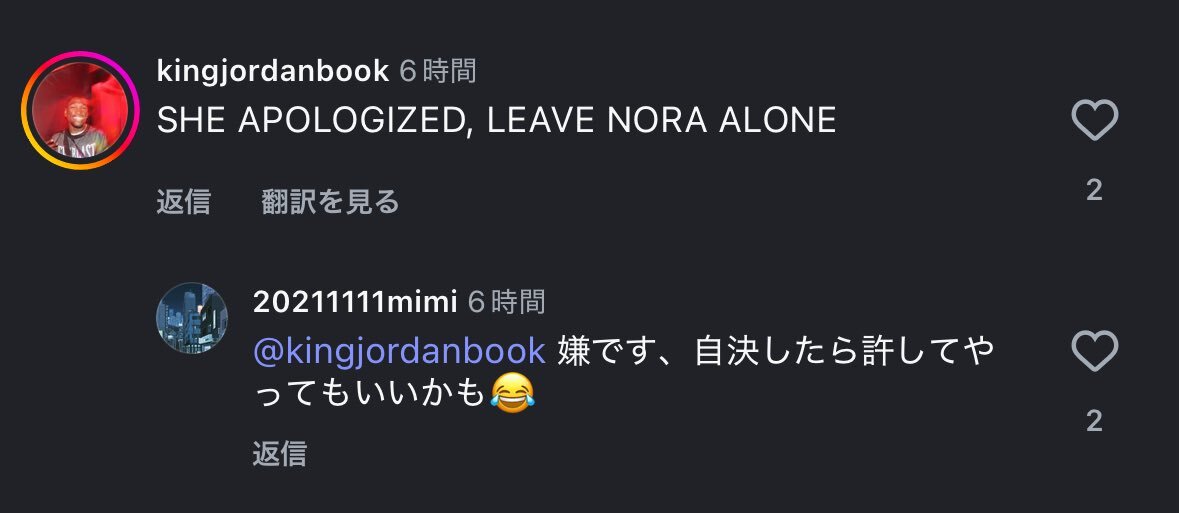The width and height of the screenshot is (1179, 513).
Task: Select the 6時間 timestamp beside 20211111mimi
Action: pos(507,302)
